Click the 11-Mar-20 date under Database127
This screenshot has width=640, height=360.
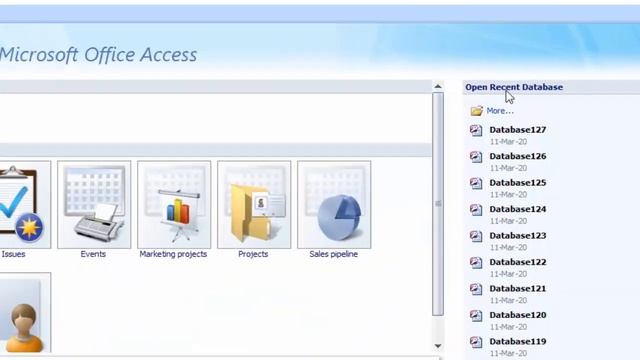point(508,142)
